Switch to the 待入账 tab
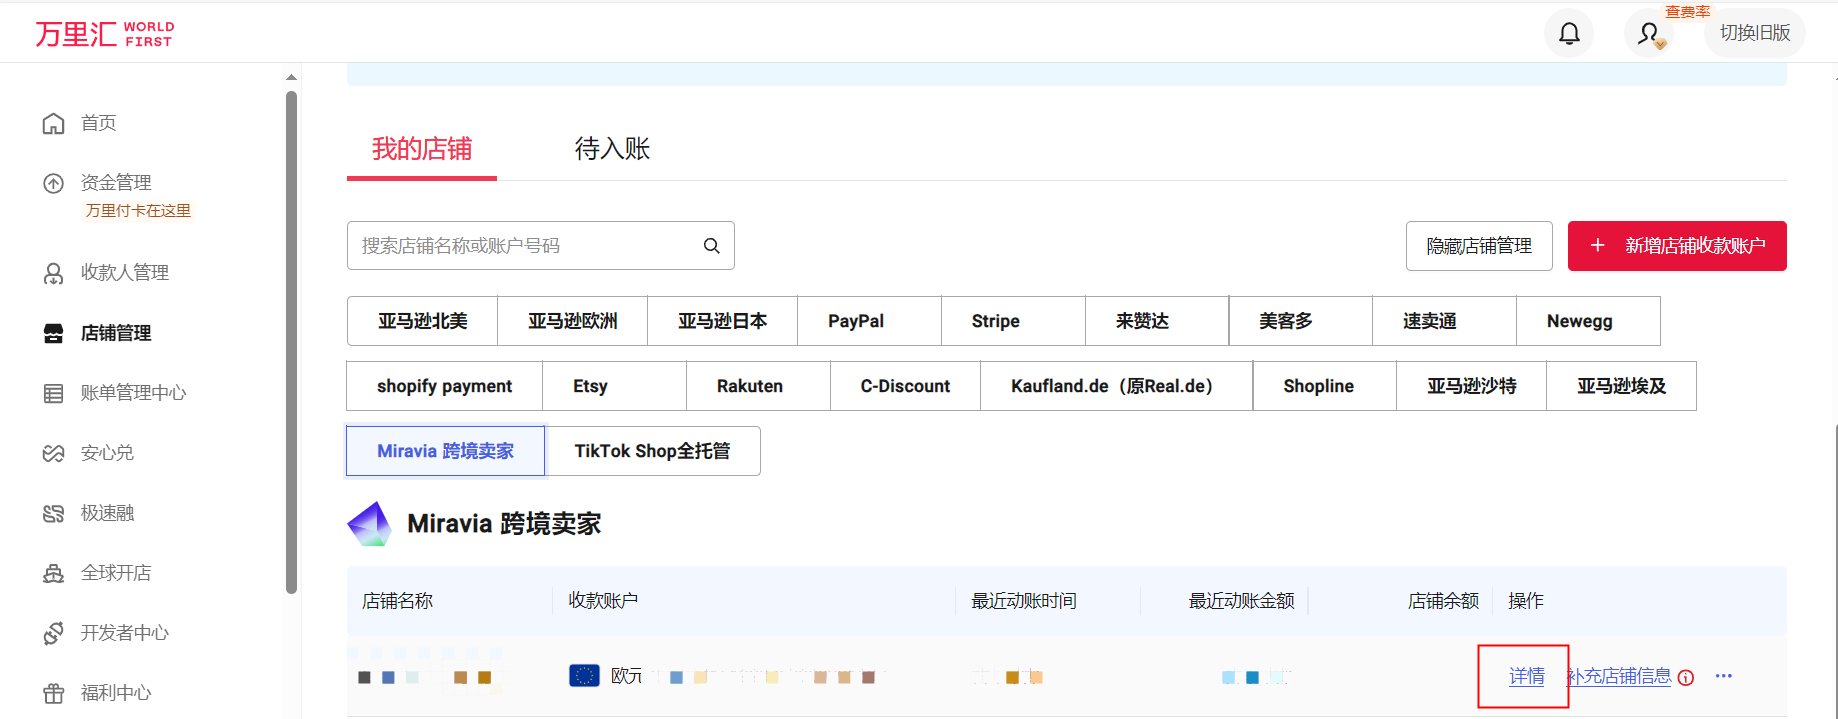This screenshot has height=719, width=1838. [x=612, y=149]
